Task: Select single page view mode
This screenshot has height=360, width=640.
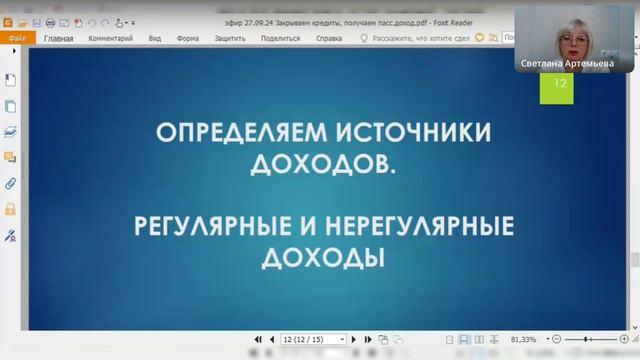Action: coord(449,340)
